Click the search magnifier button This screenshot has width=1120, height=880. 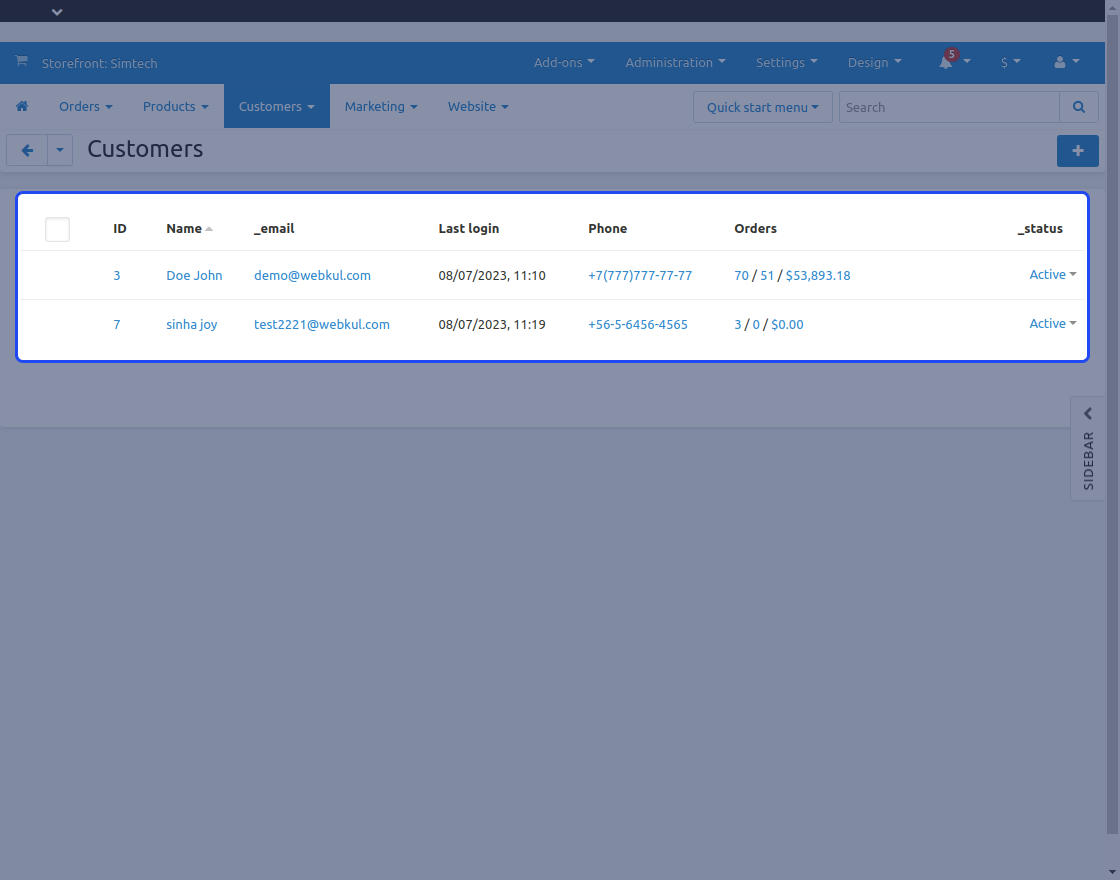(1079, 107)
